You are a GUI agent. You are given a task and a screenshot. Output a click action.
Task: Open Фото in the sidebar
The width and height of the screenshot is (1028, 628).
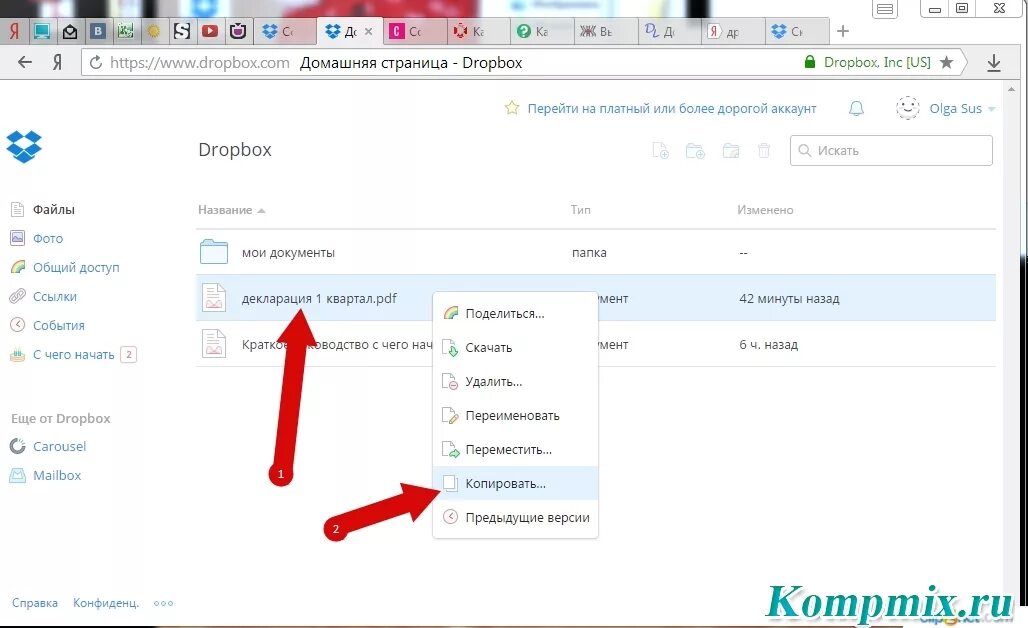(48, 239)
